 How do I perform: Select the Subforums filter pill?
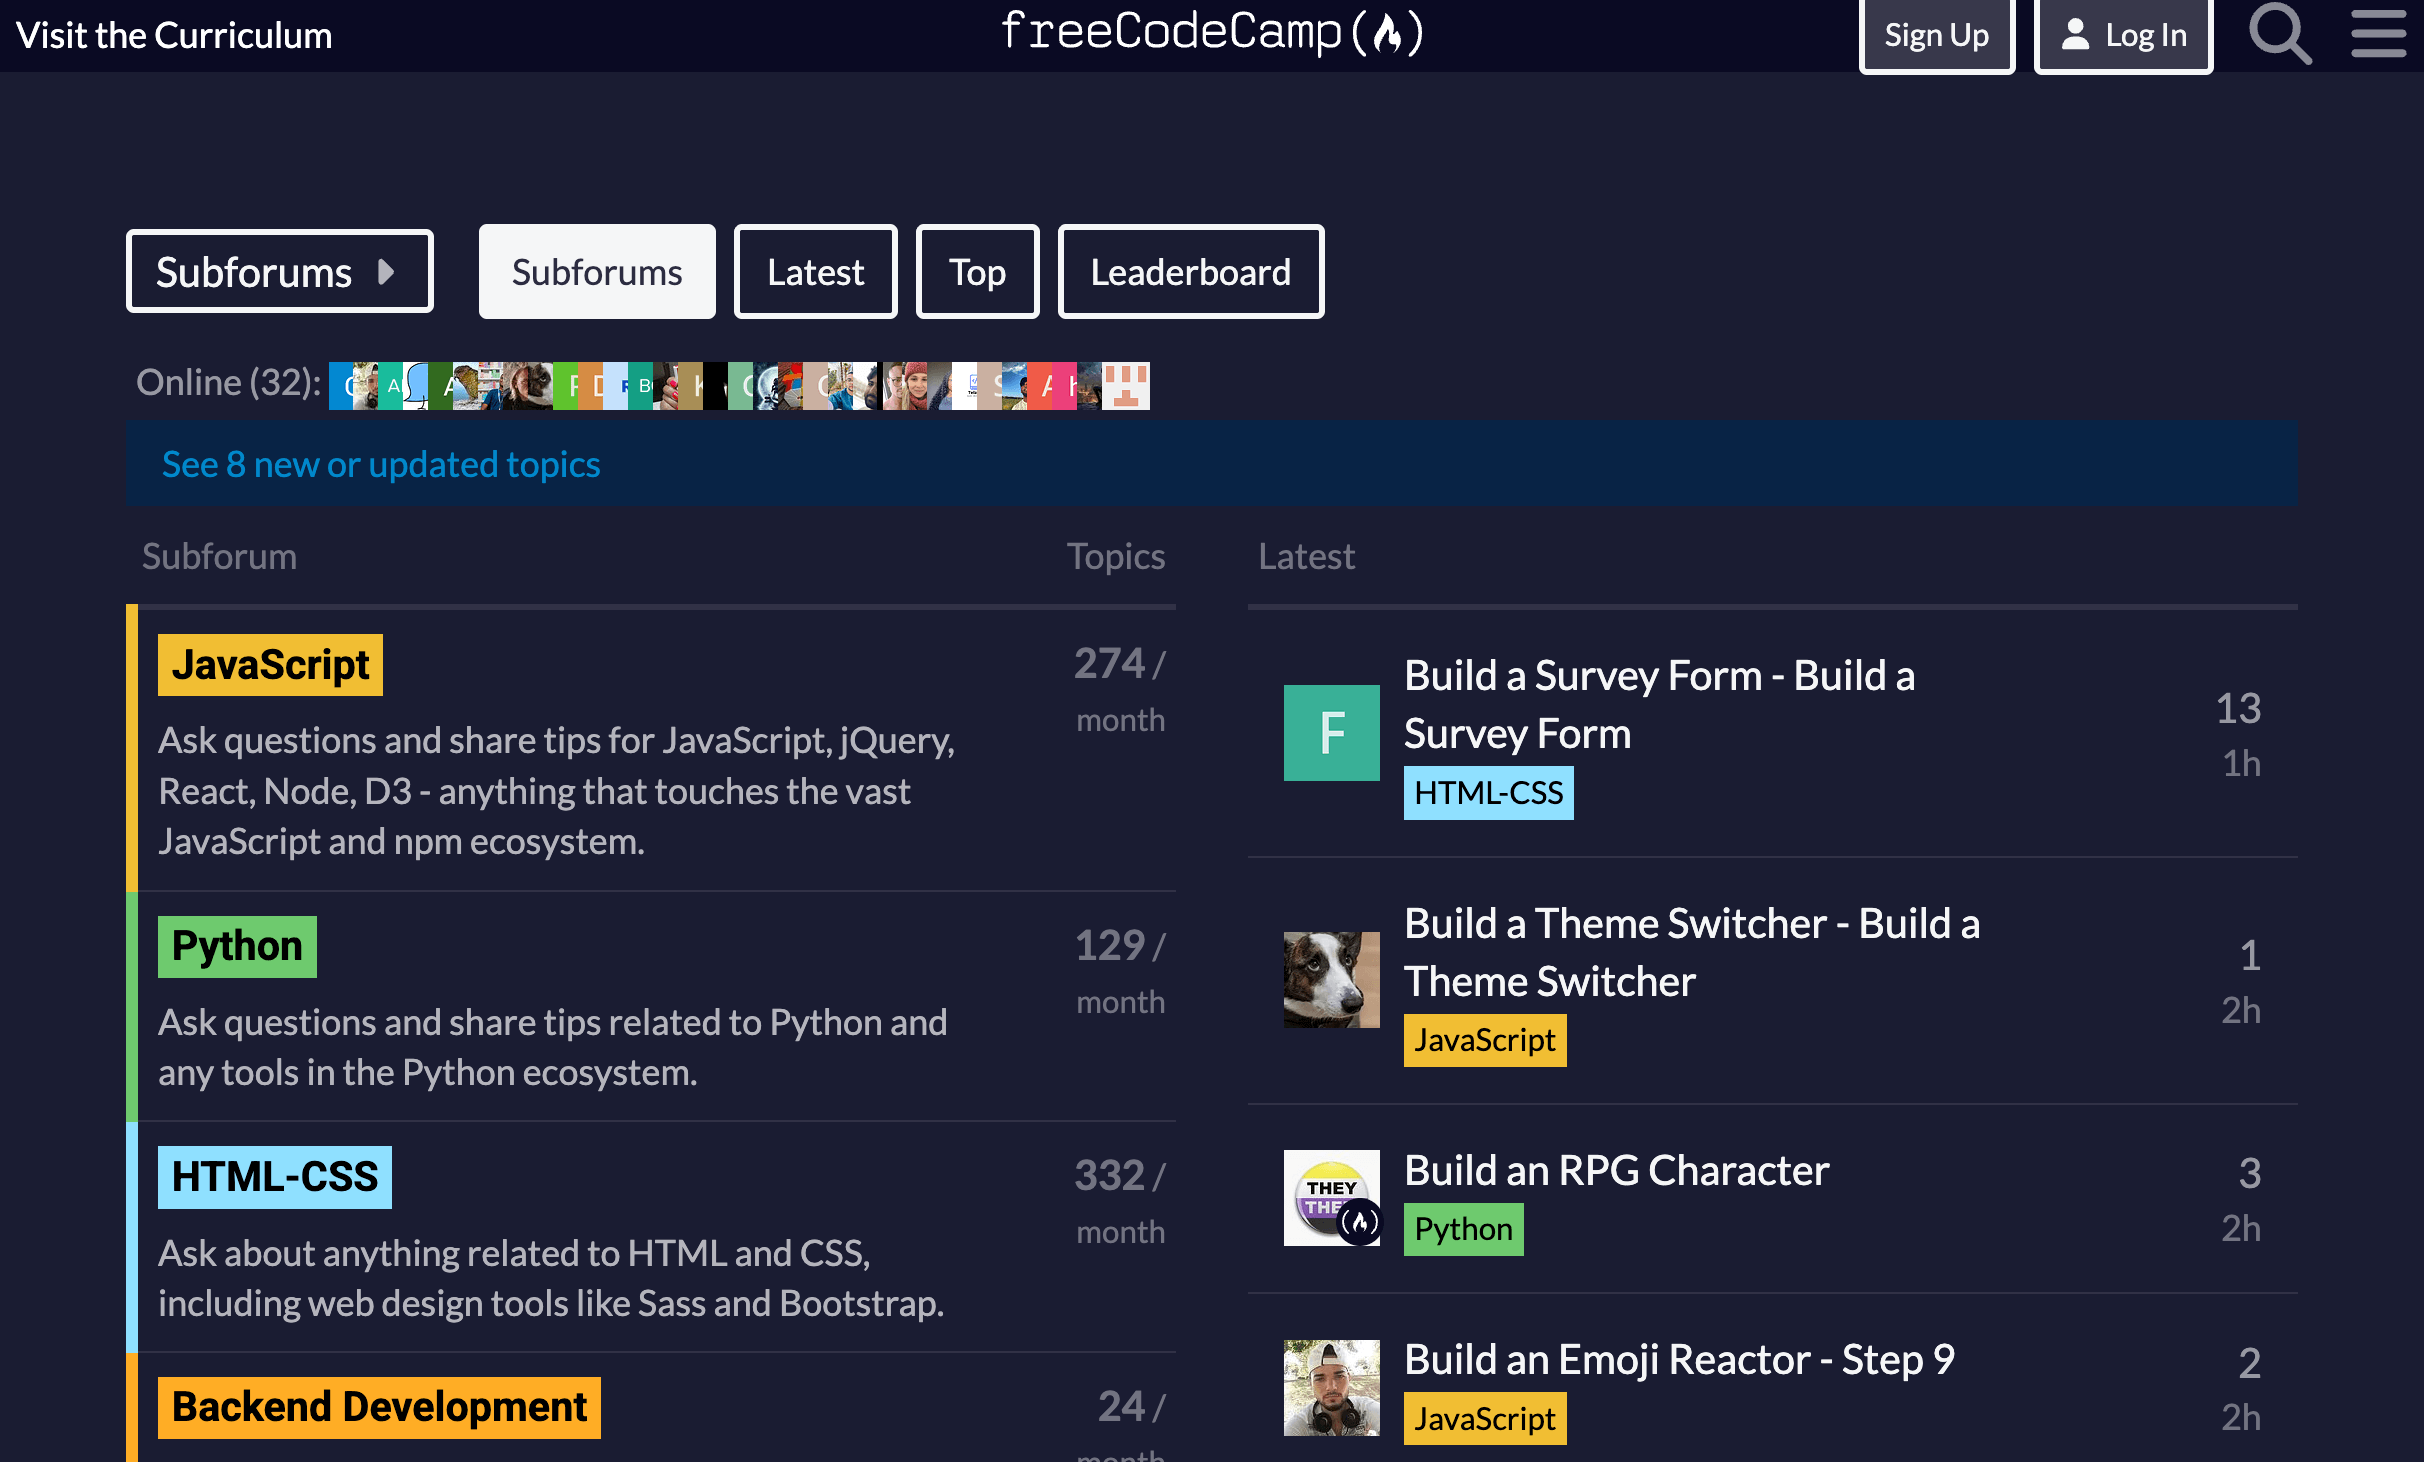pyautogui.click(x=596, y=271)
